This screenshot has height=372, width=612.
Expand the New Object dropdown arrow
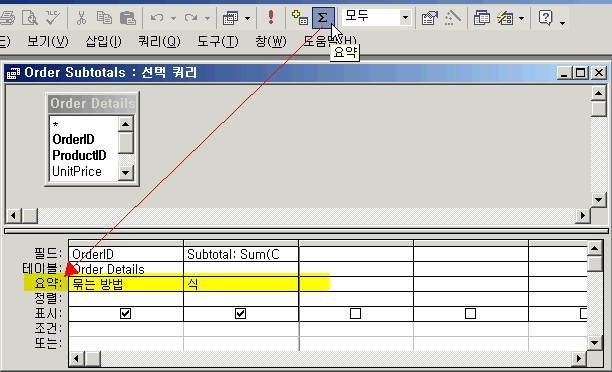click(522, 18)
